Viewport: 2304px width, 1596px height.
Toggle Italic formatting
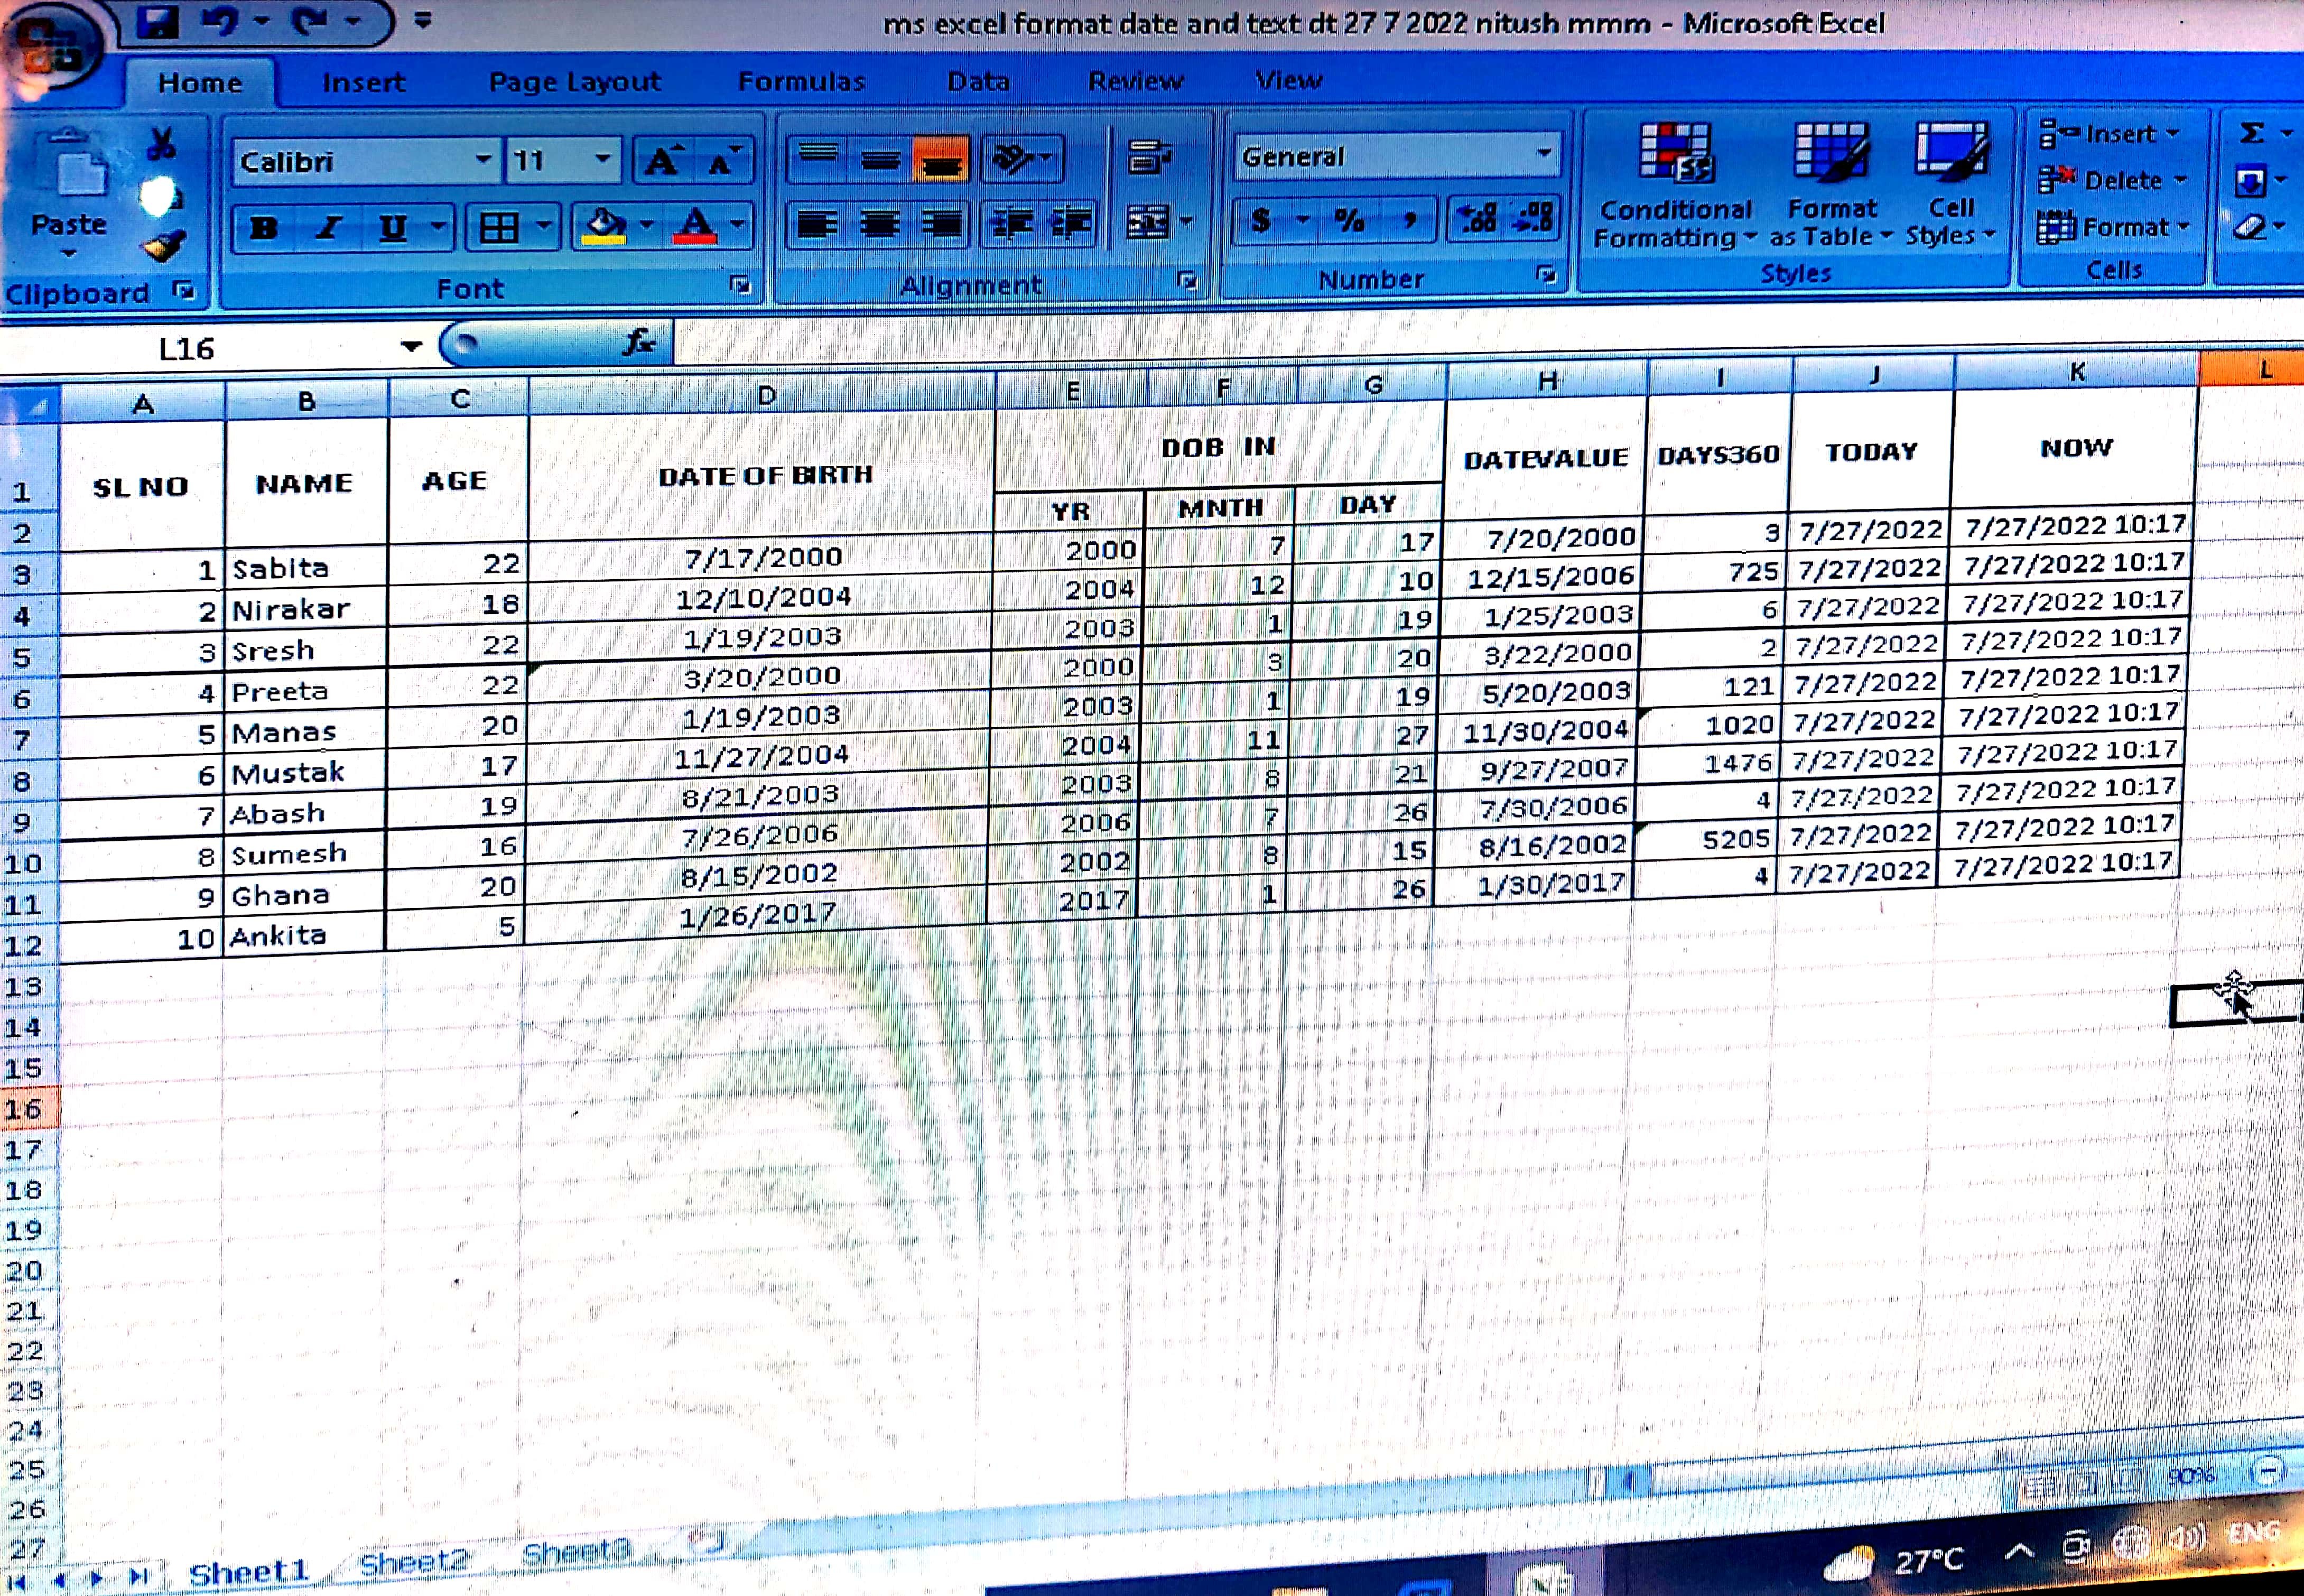pos(327,228)
